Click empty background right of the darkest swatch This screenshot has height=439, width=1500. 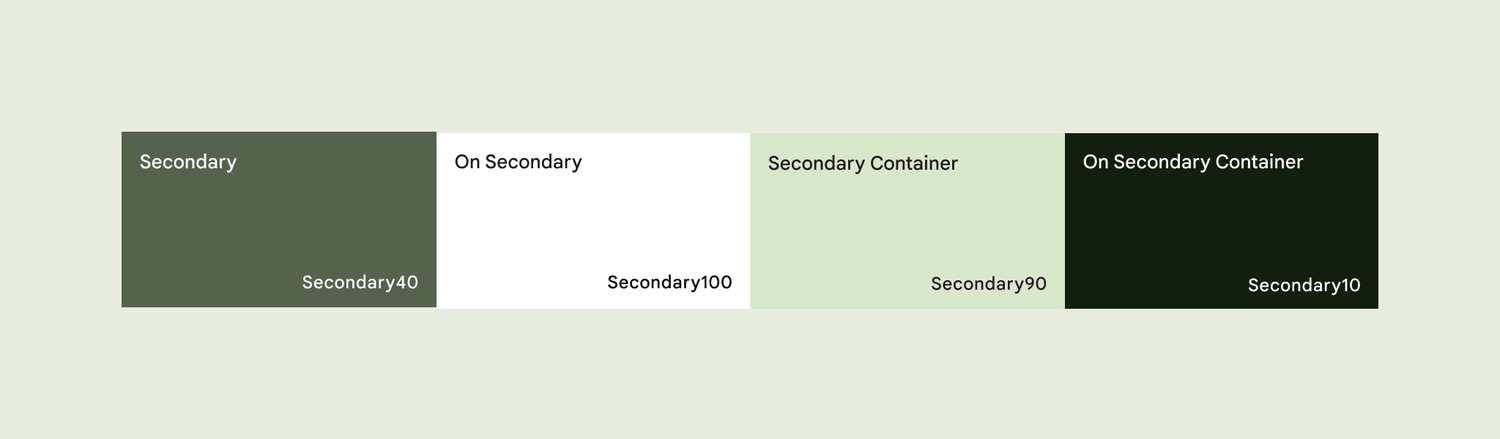tap(1439, 220)
